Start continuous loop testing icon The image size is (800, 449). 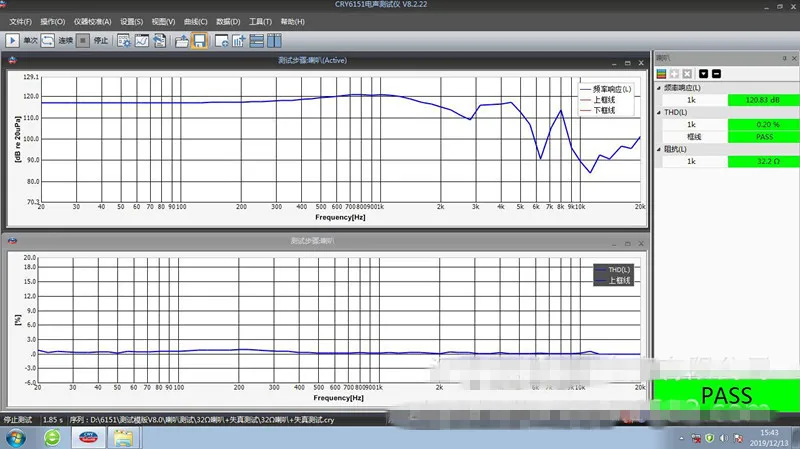coord(47,40)
